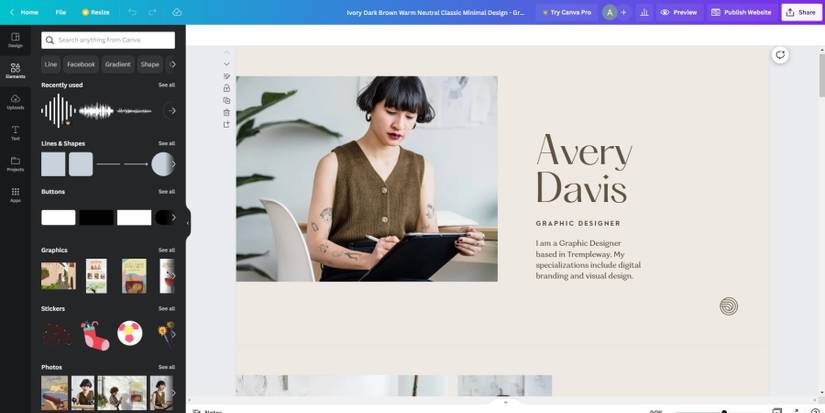Show more Lines & Shapes arrow
The height and width of the screenshot is (413, 825).
(173, 164)
